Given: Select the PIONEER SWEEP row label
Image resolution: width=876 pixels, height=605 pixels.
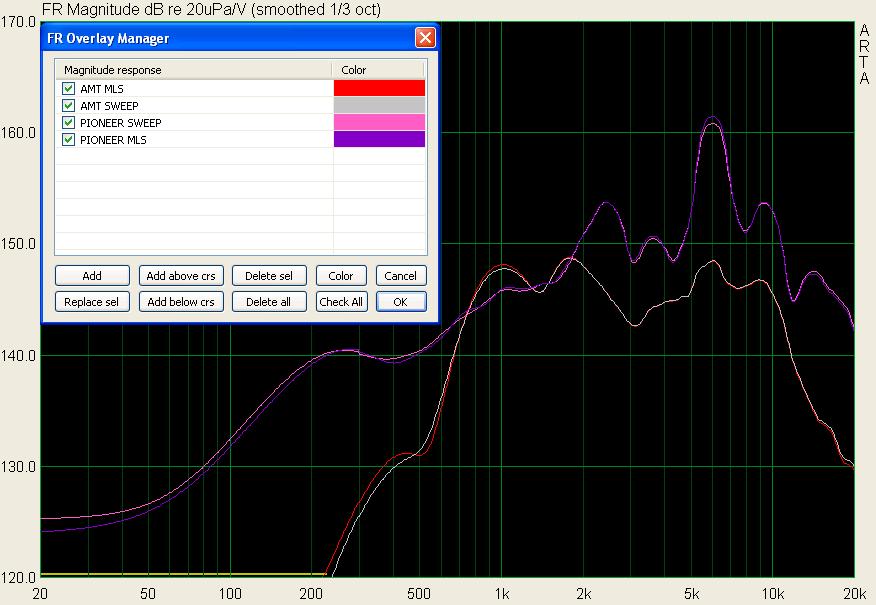Looking at the screenshot, I should 121,123.
